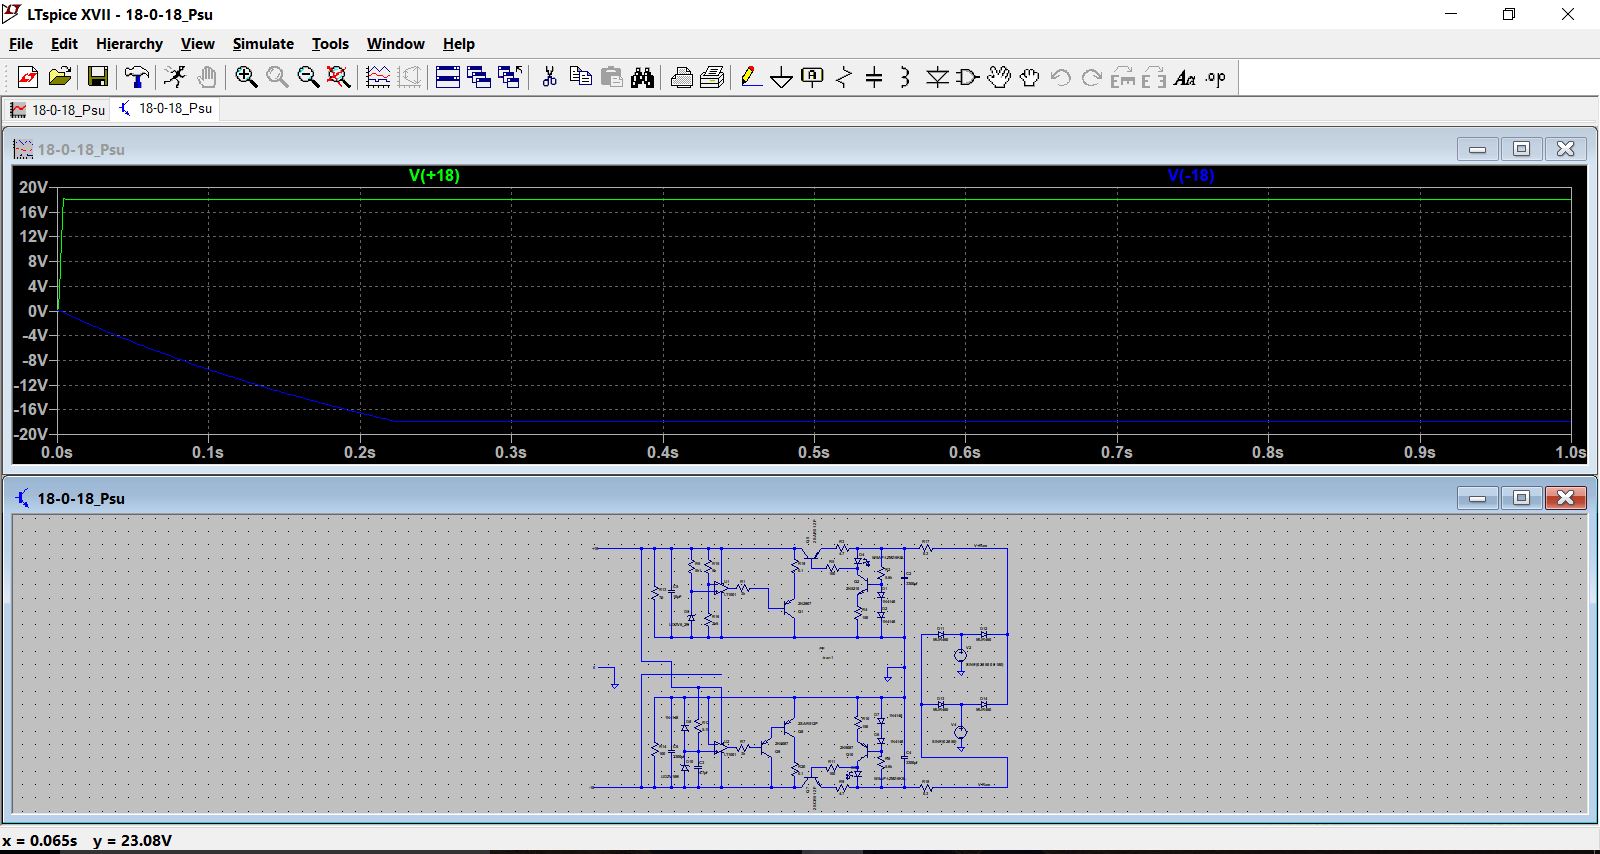This screenshot has height=854, width=1600.
Task: Open the File menu
Action: [21, 44]
